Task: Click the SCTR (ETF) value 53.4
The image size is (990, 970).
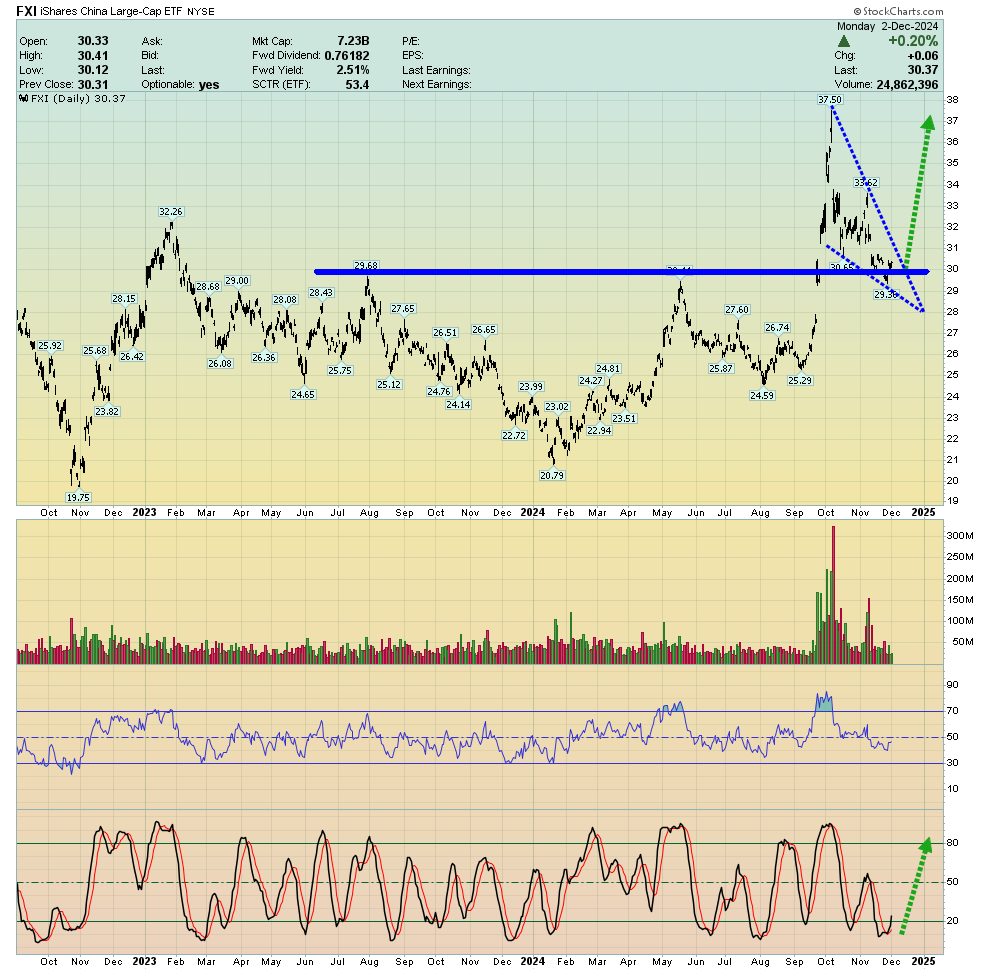Action: pos(357,85)
